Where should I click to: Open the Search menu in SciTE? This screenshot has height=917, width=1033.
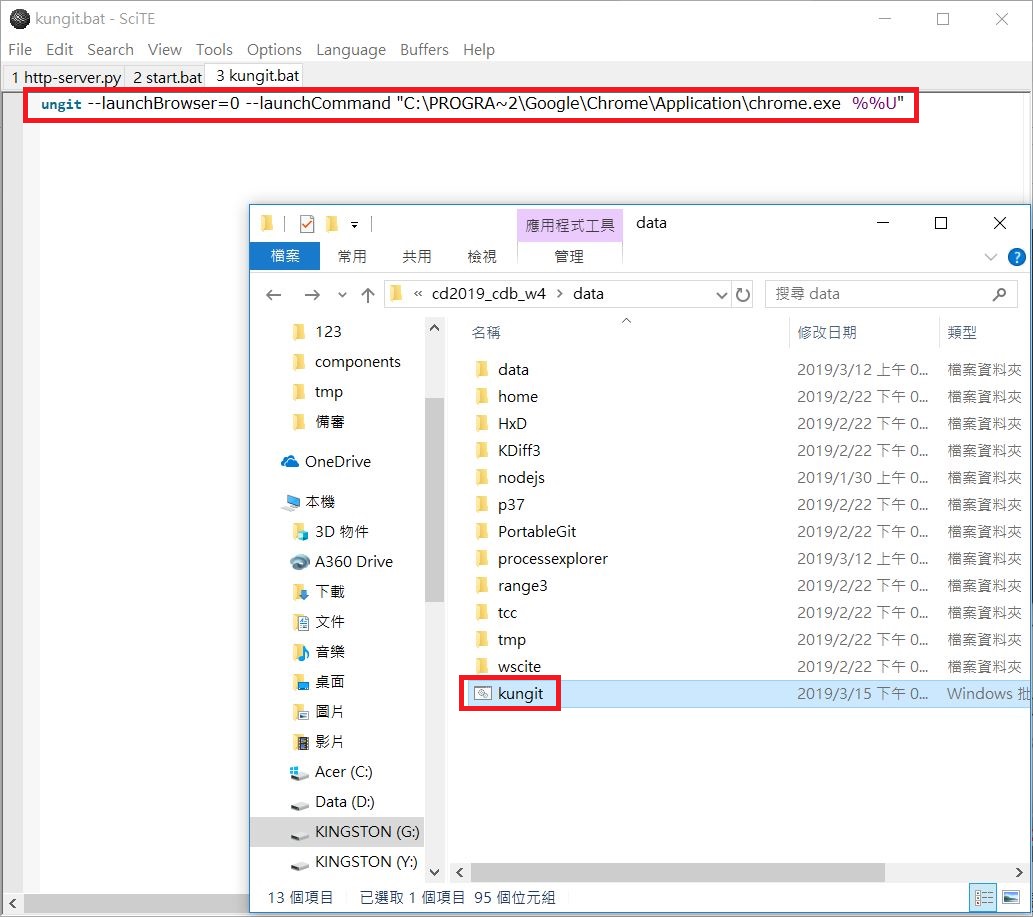(x=110, y=49)
